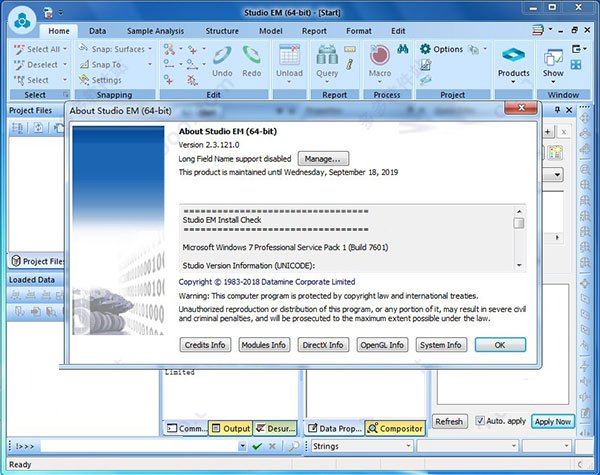Click the Query icon in Report group
This screenshot has width=600, height=475.
coord(327,55)
